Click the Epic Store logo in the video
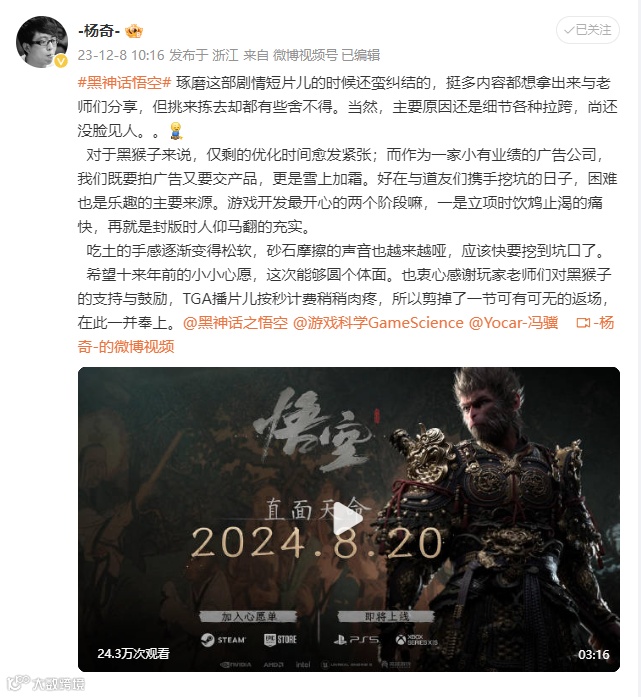This screenshot has height=697, width=641. tap(280, 640)
